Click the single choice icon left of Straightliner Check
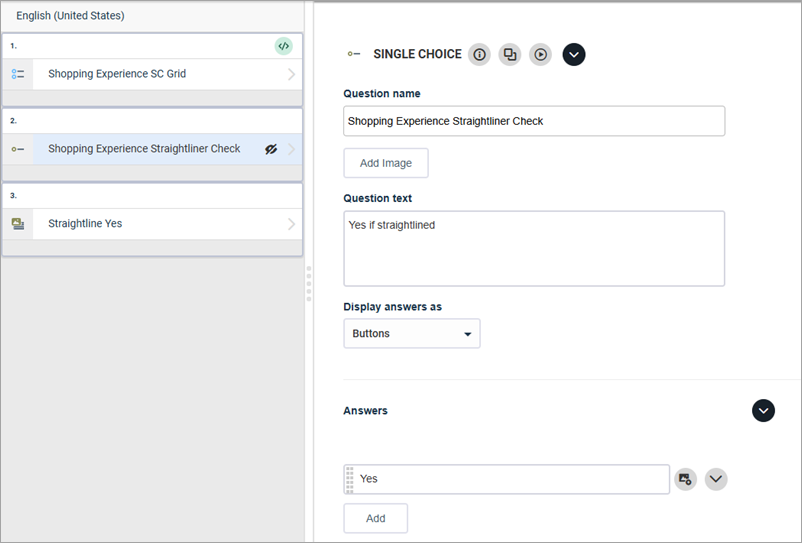Screen dimensions: 802x543 tap(18, 149)
